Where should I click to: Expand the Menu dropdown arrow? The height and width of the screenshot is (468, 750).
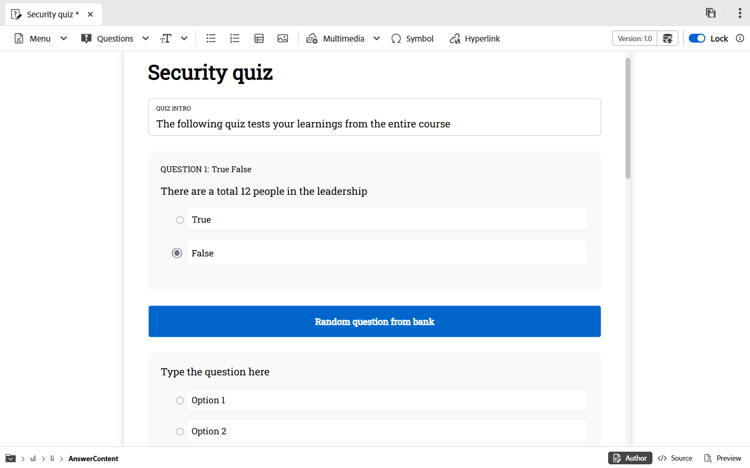[x=64, y=38]
